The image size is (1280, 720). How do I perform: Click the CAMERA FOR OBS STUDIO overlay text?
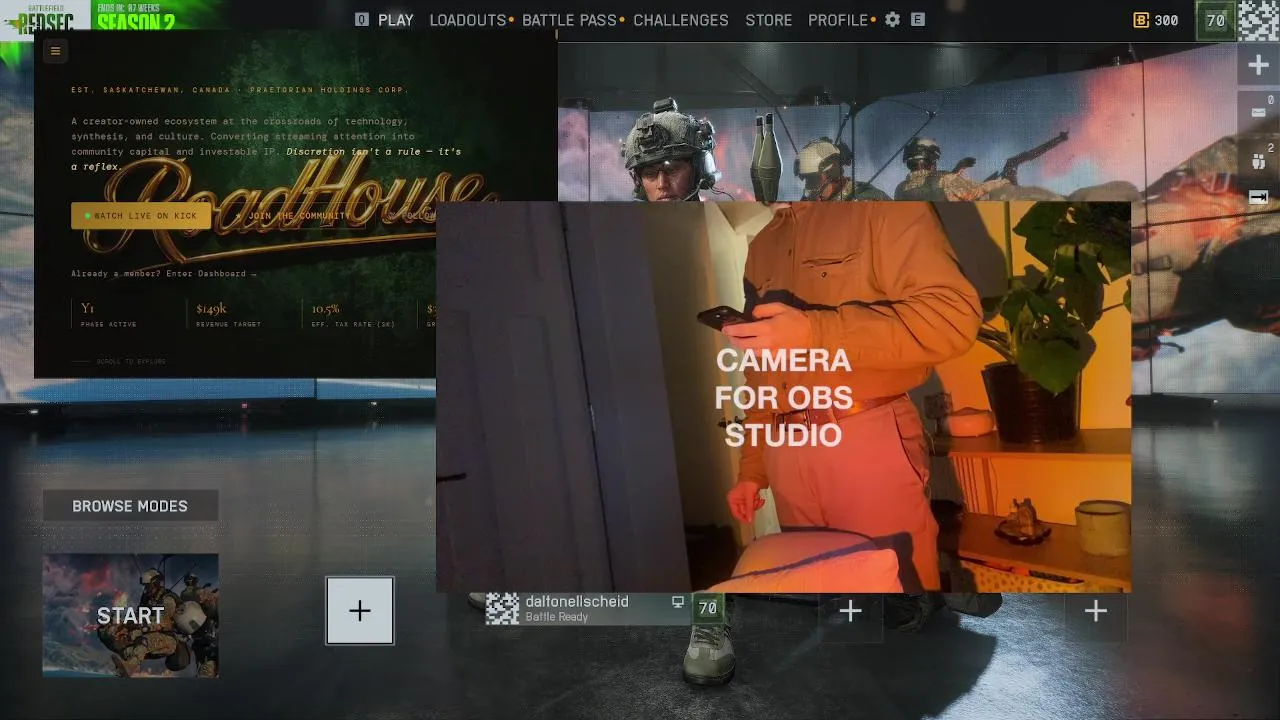783,398
